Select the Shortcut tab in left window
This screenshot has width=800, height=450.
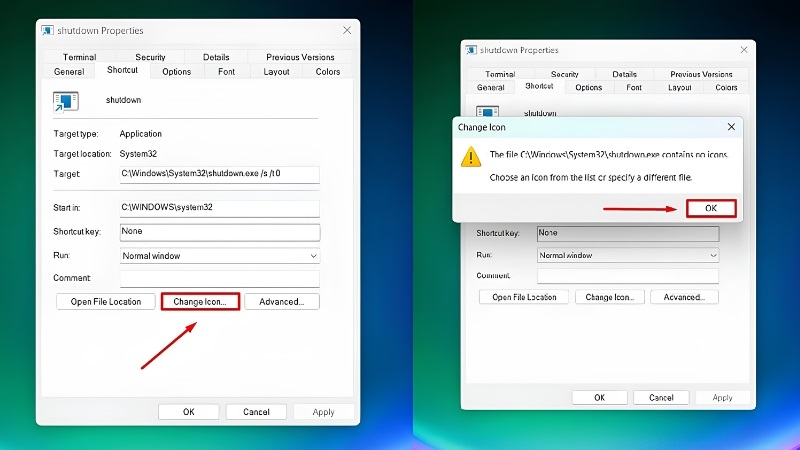point(122,70)
